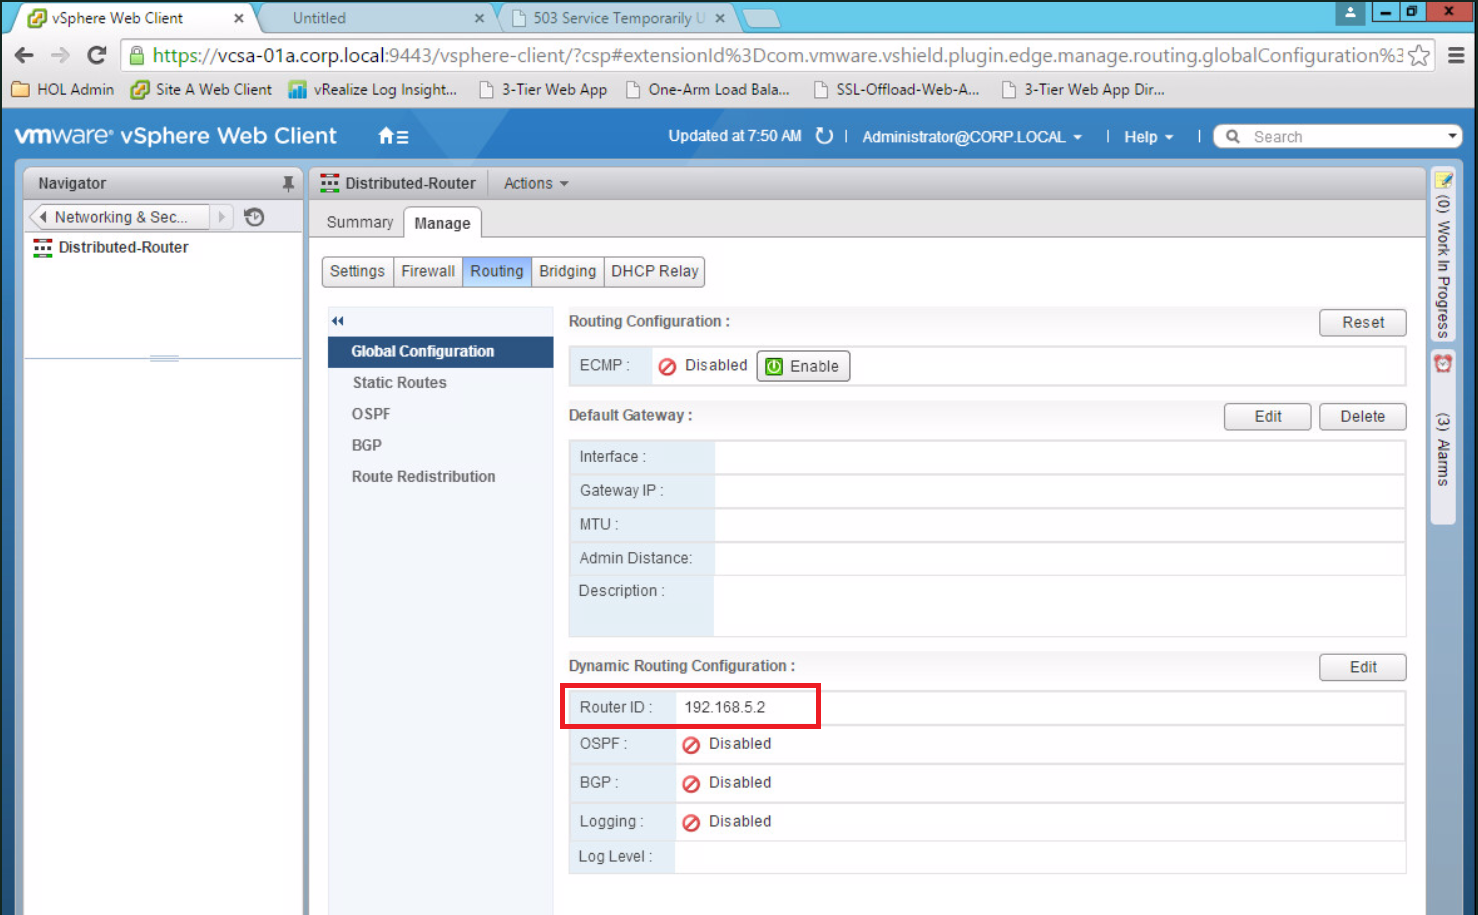
Task: Click the Work In Progress notepad icon
Action: click(x=1444, y=181)
